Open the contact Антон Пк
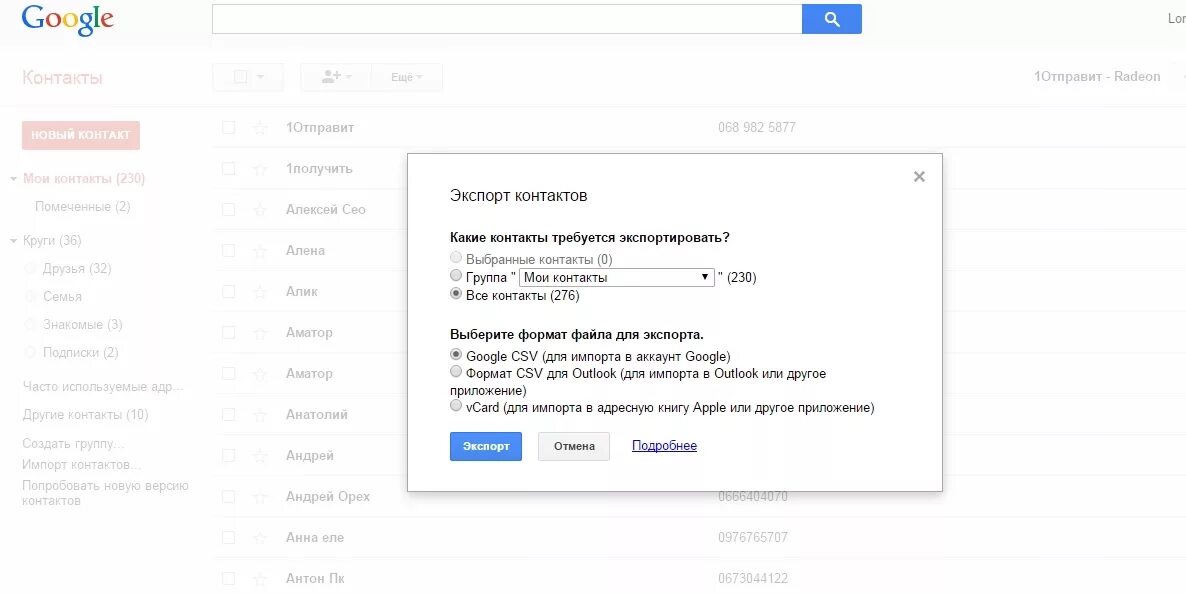This screenshot has height=593, width=1186. (315, 579)
